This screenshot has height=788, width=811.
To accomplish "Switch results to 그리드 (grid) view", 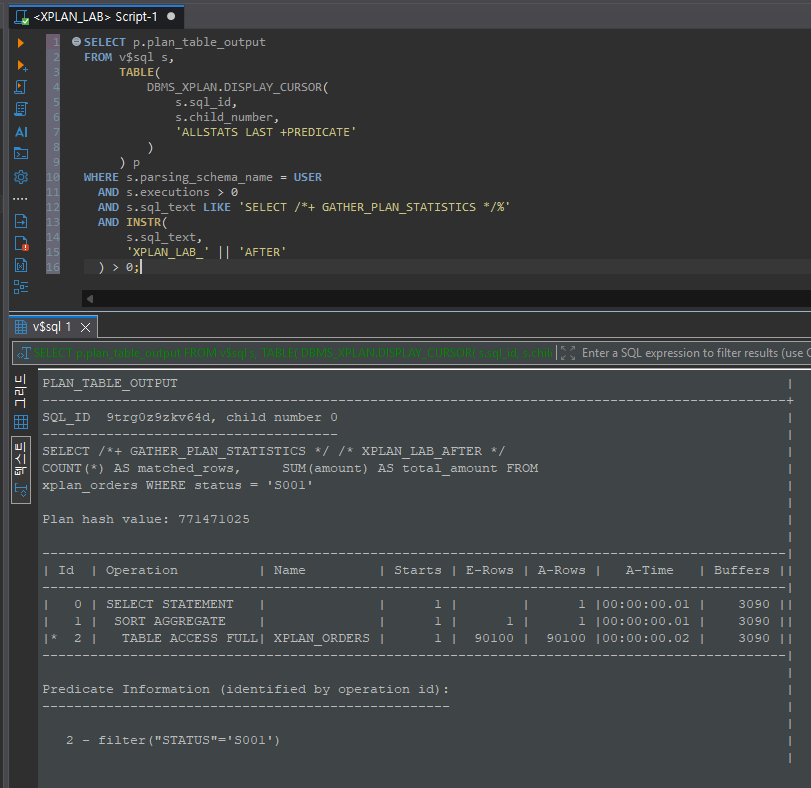I will point(21,403).
